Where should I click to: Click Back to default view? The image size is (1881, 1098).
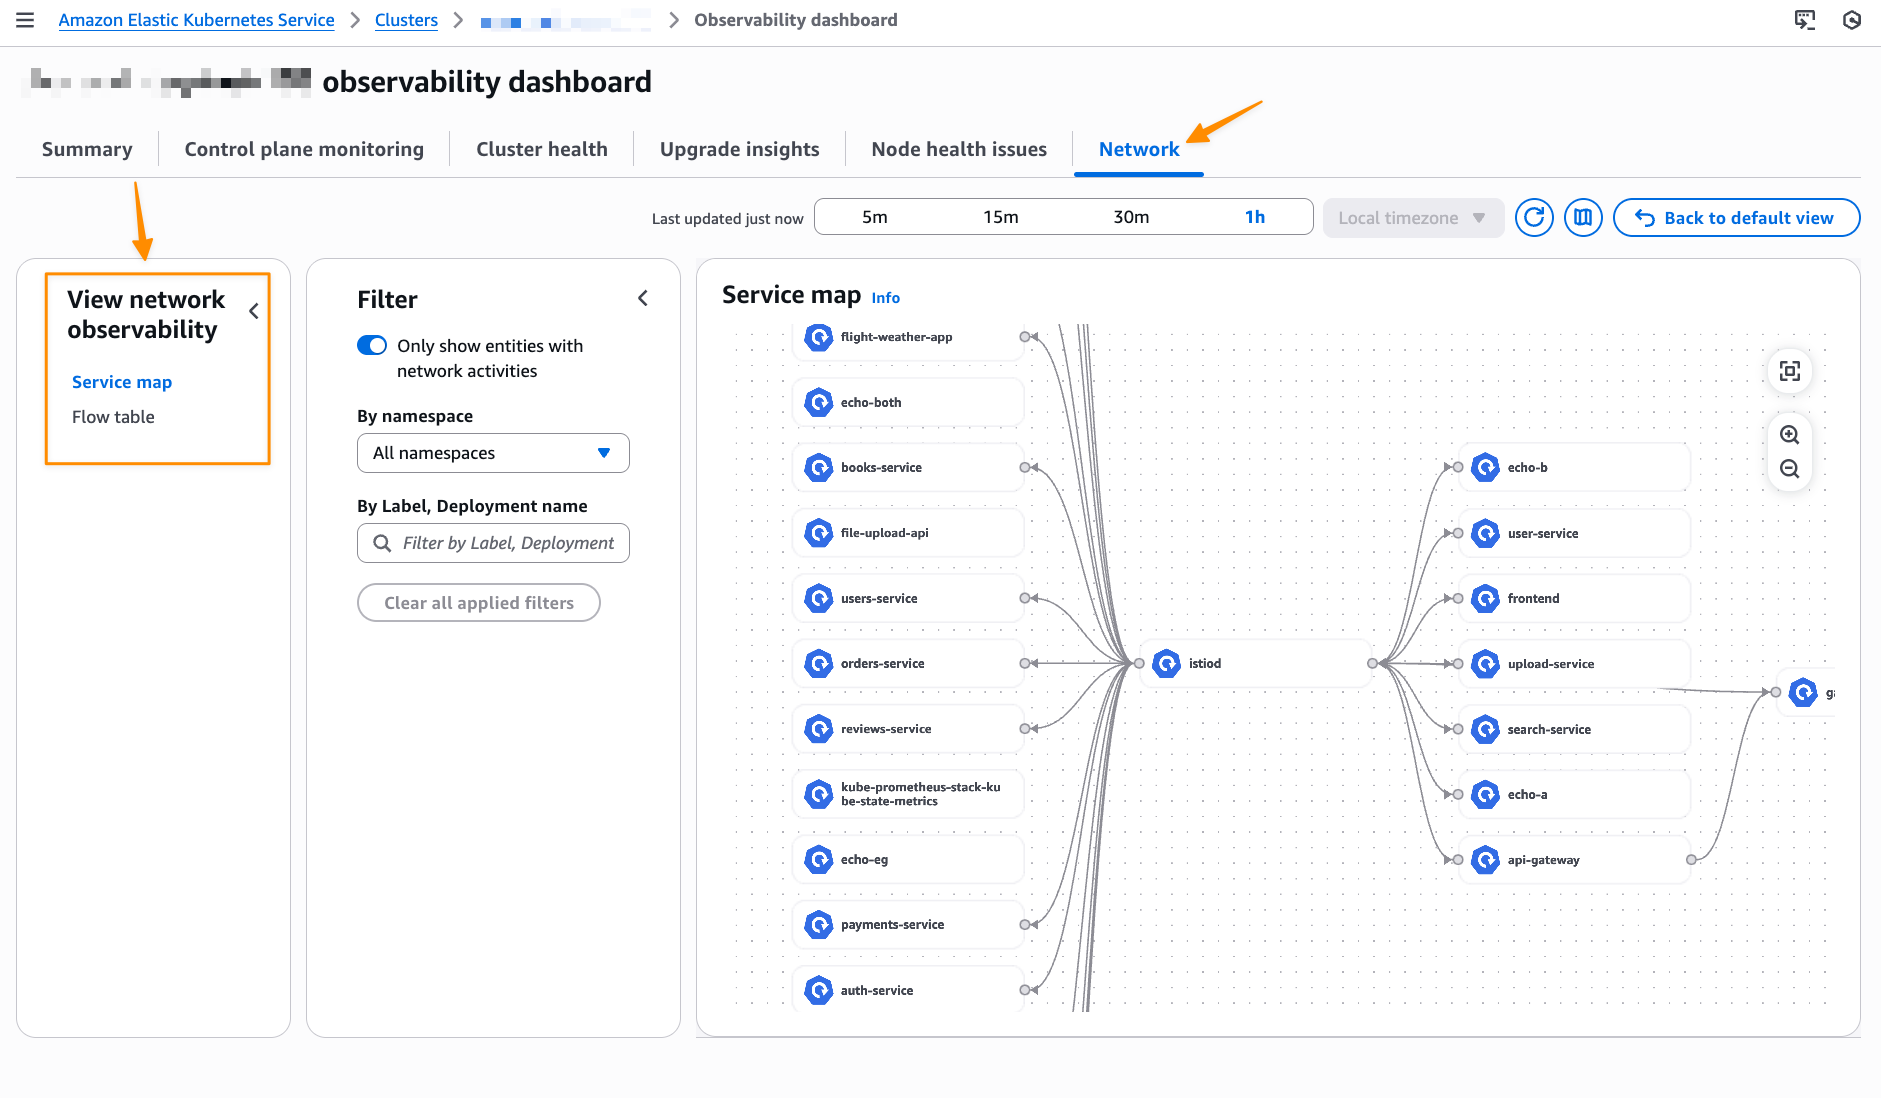tap(1737, 217)
